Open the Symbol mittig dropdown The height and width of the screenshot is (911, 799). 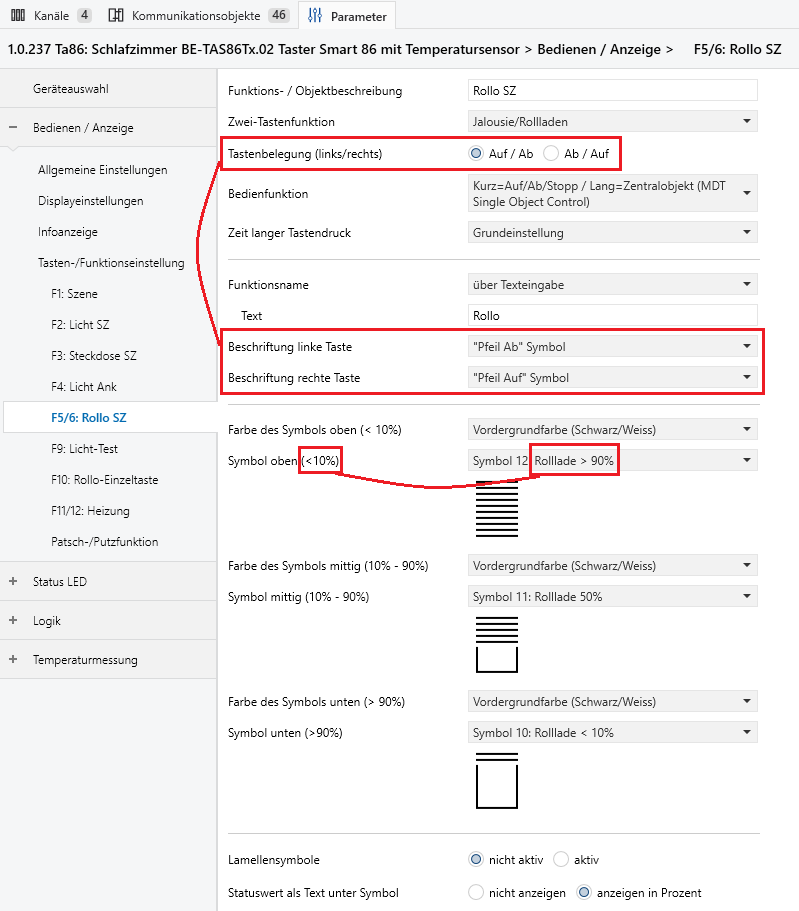coord(612,597)
